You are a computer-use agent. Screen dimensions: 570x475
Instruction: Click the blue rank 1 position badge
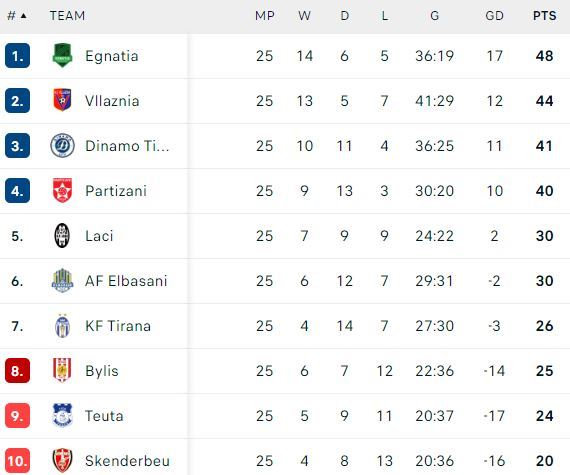point(17,56)
